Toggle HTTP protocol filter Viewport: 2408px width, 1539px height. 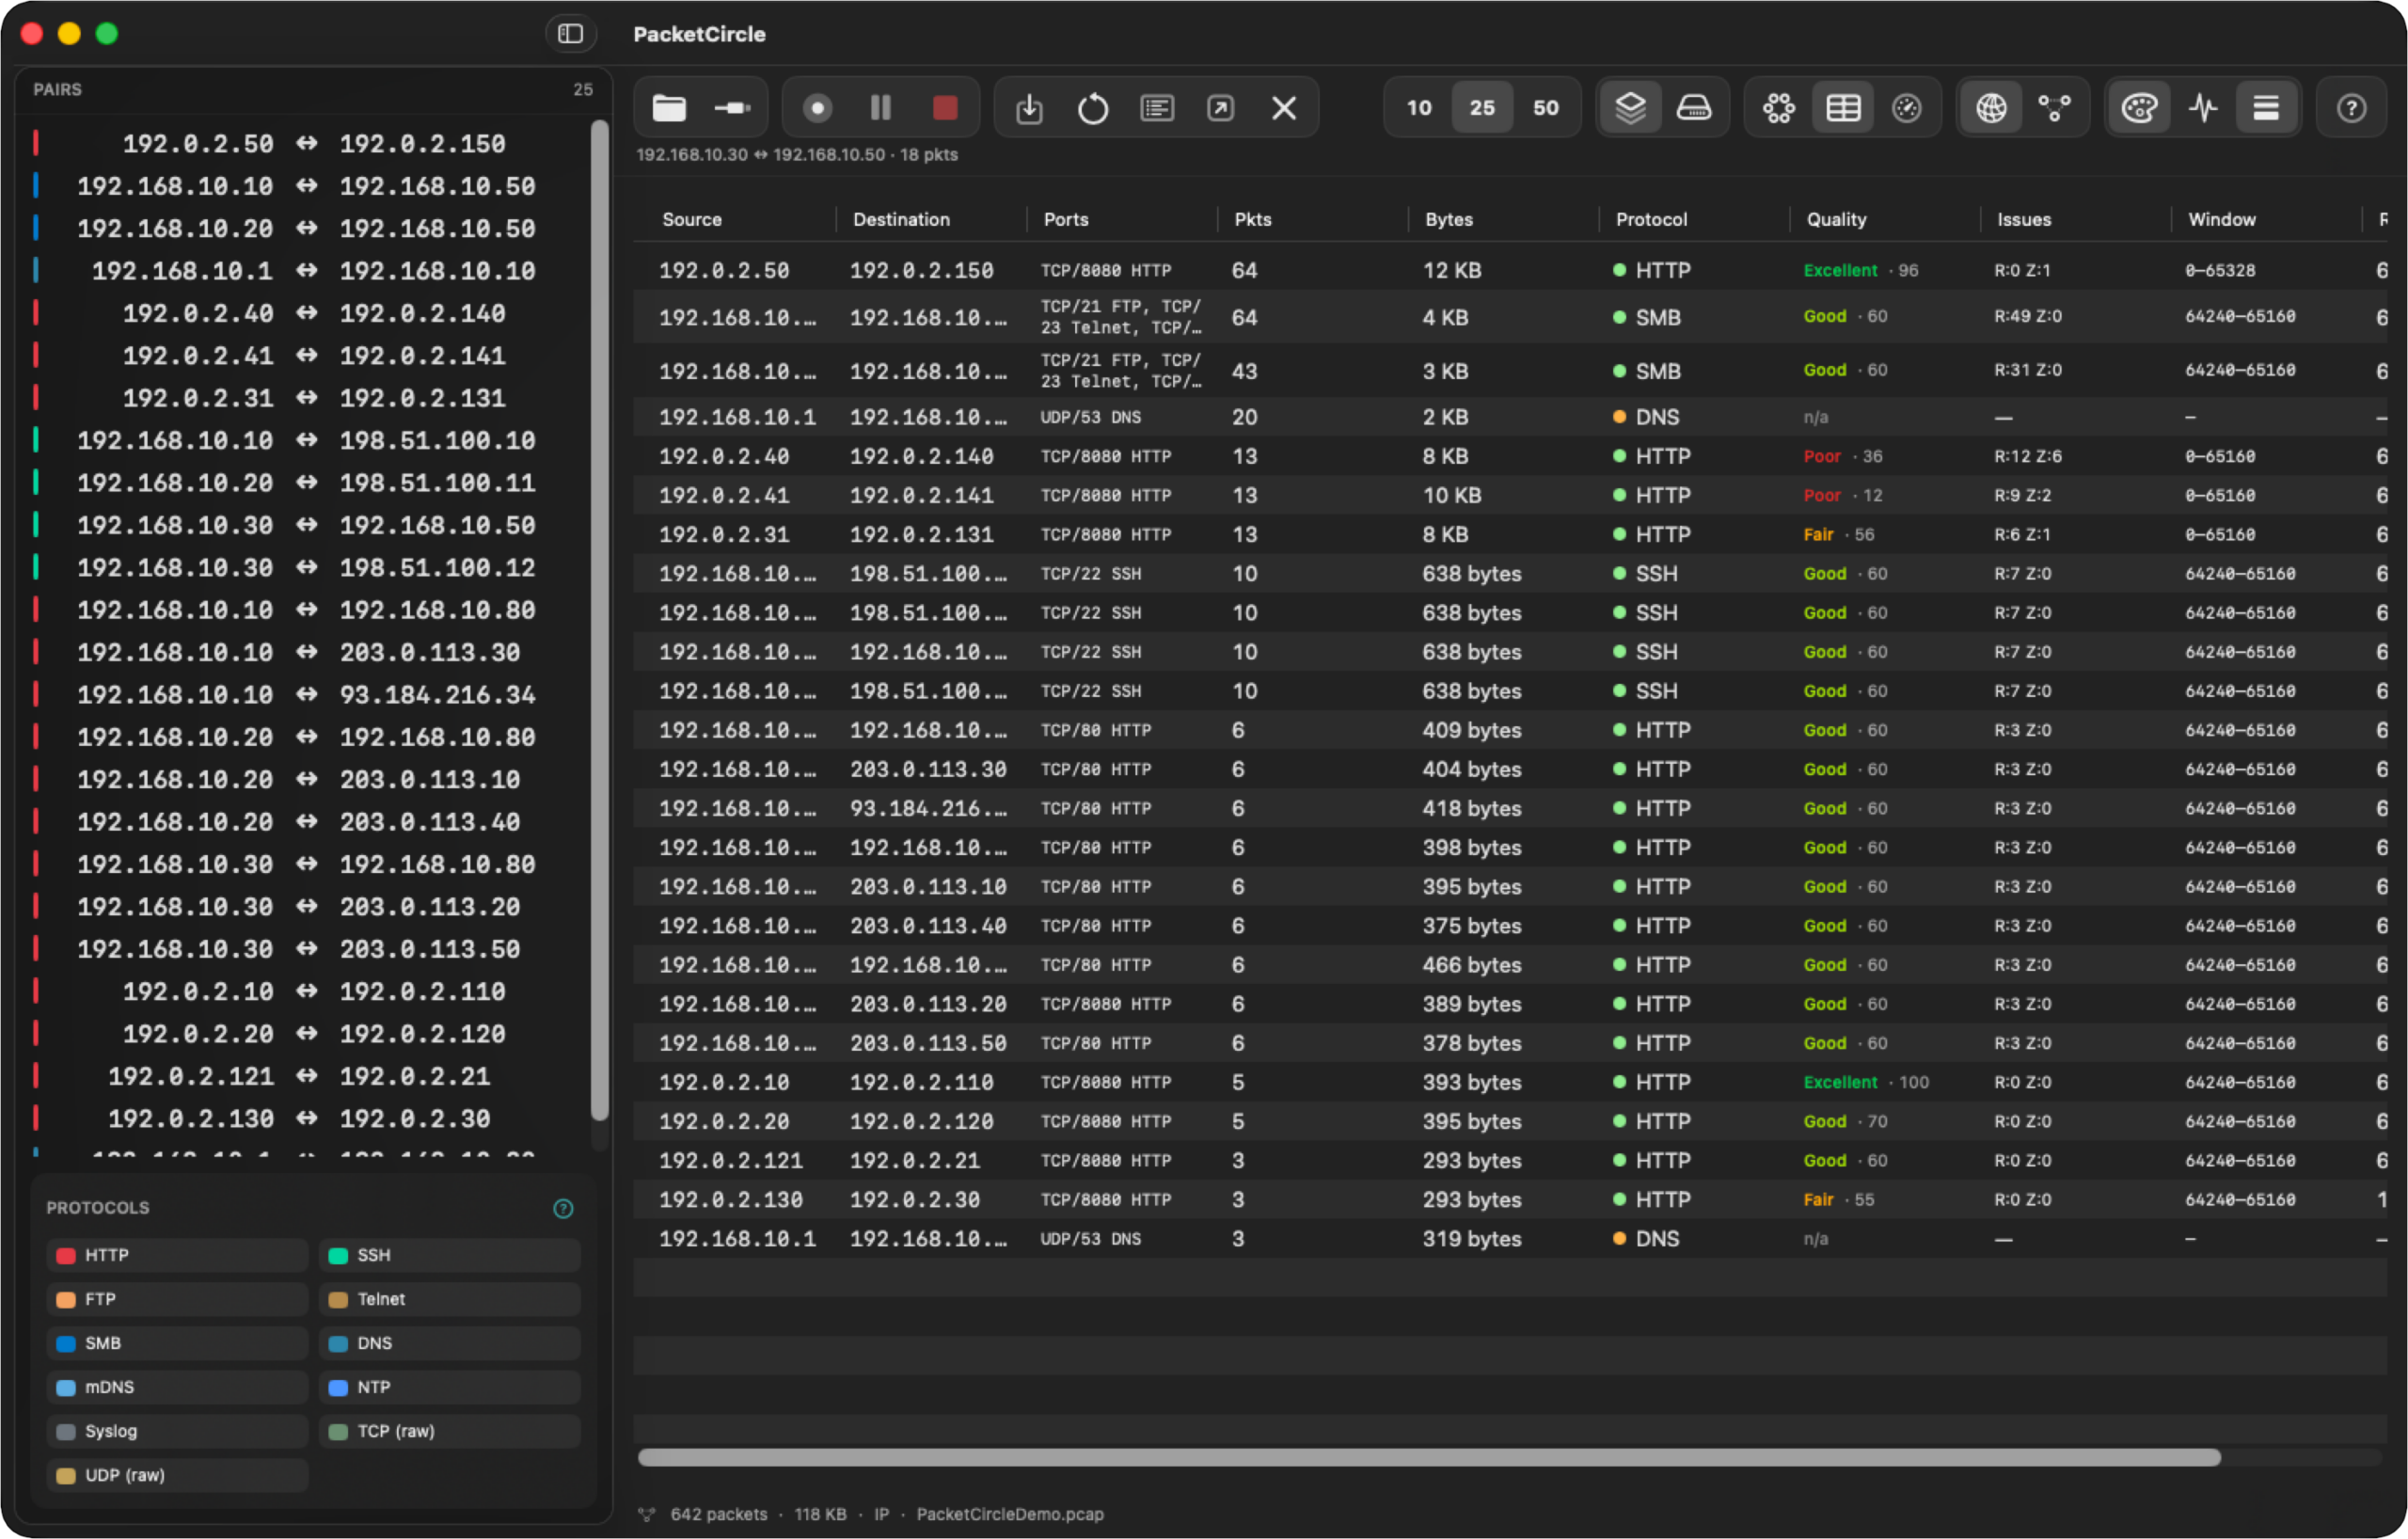[177, 1255]
